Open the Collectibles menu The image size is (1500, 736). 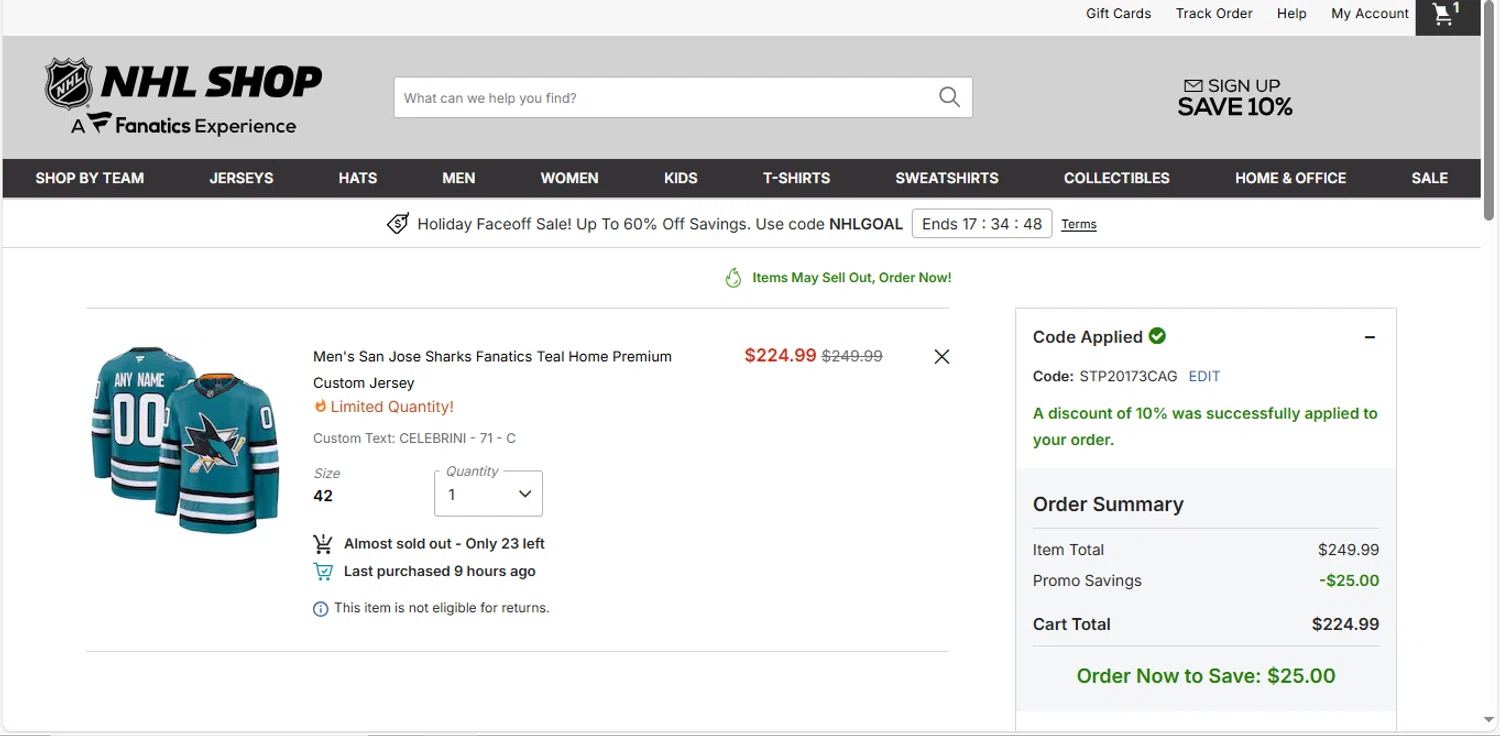tap(1116, 178)
